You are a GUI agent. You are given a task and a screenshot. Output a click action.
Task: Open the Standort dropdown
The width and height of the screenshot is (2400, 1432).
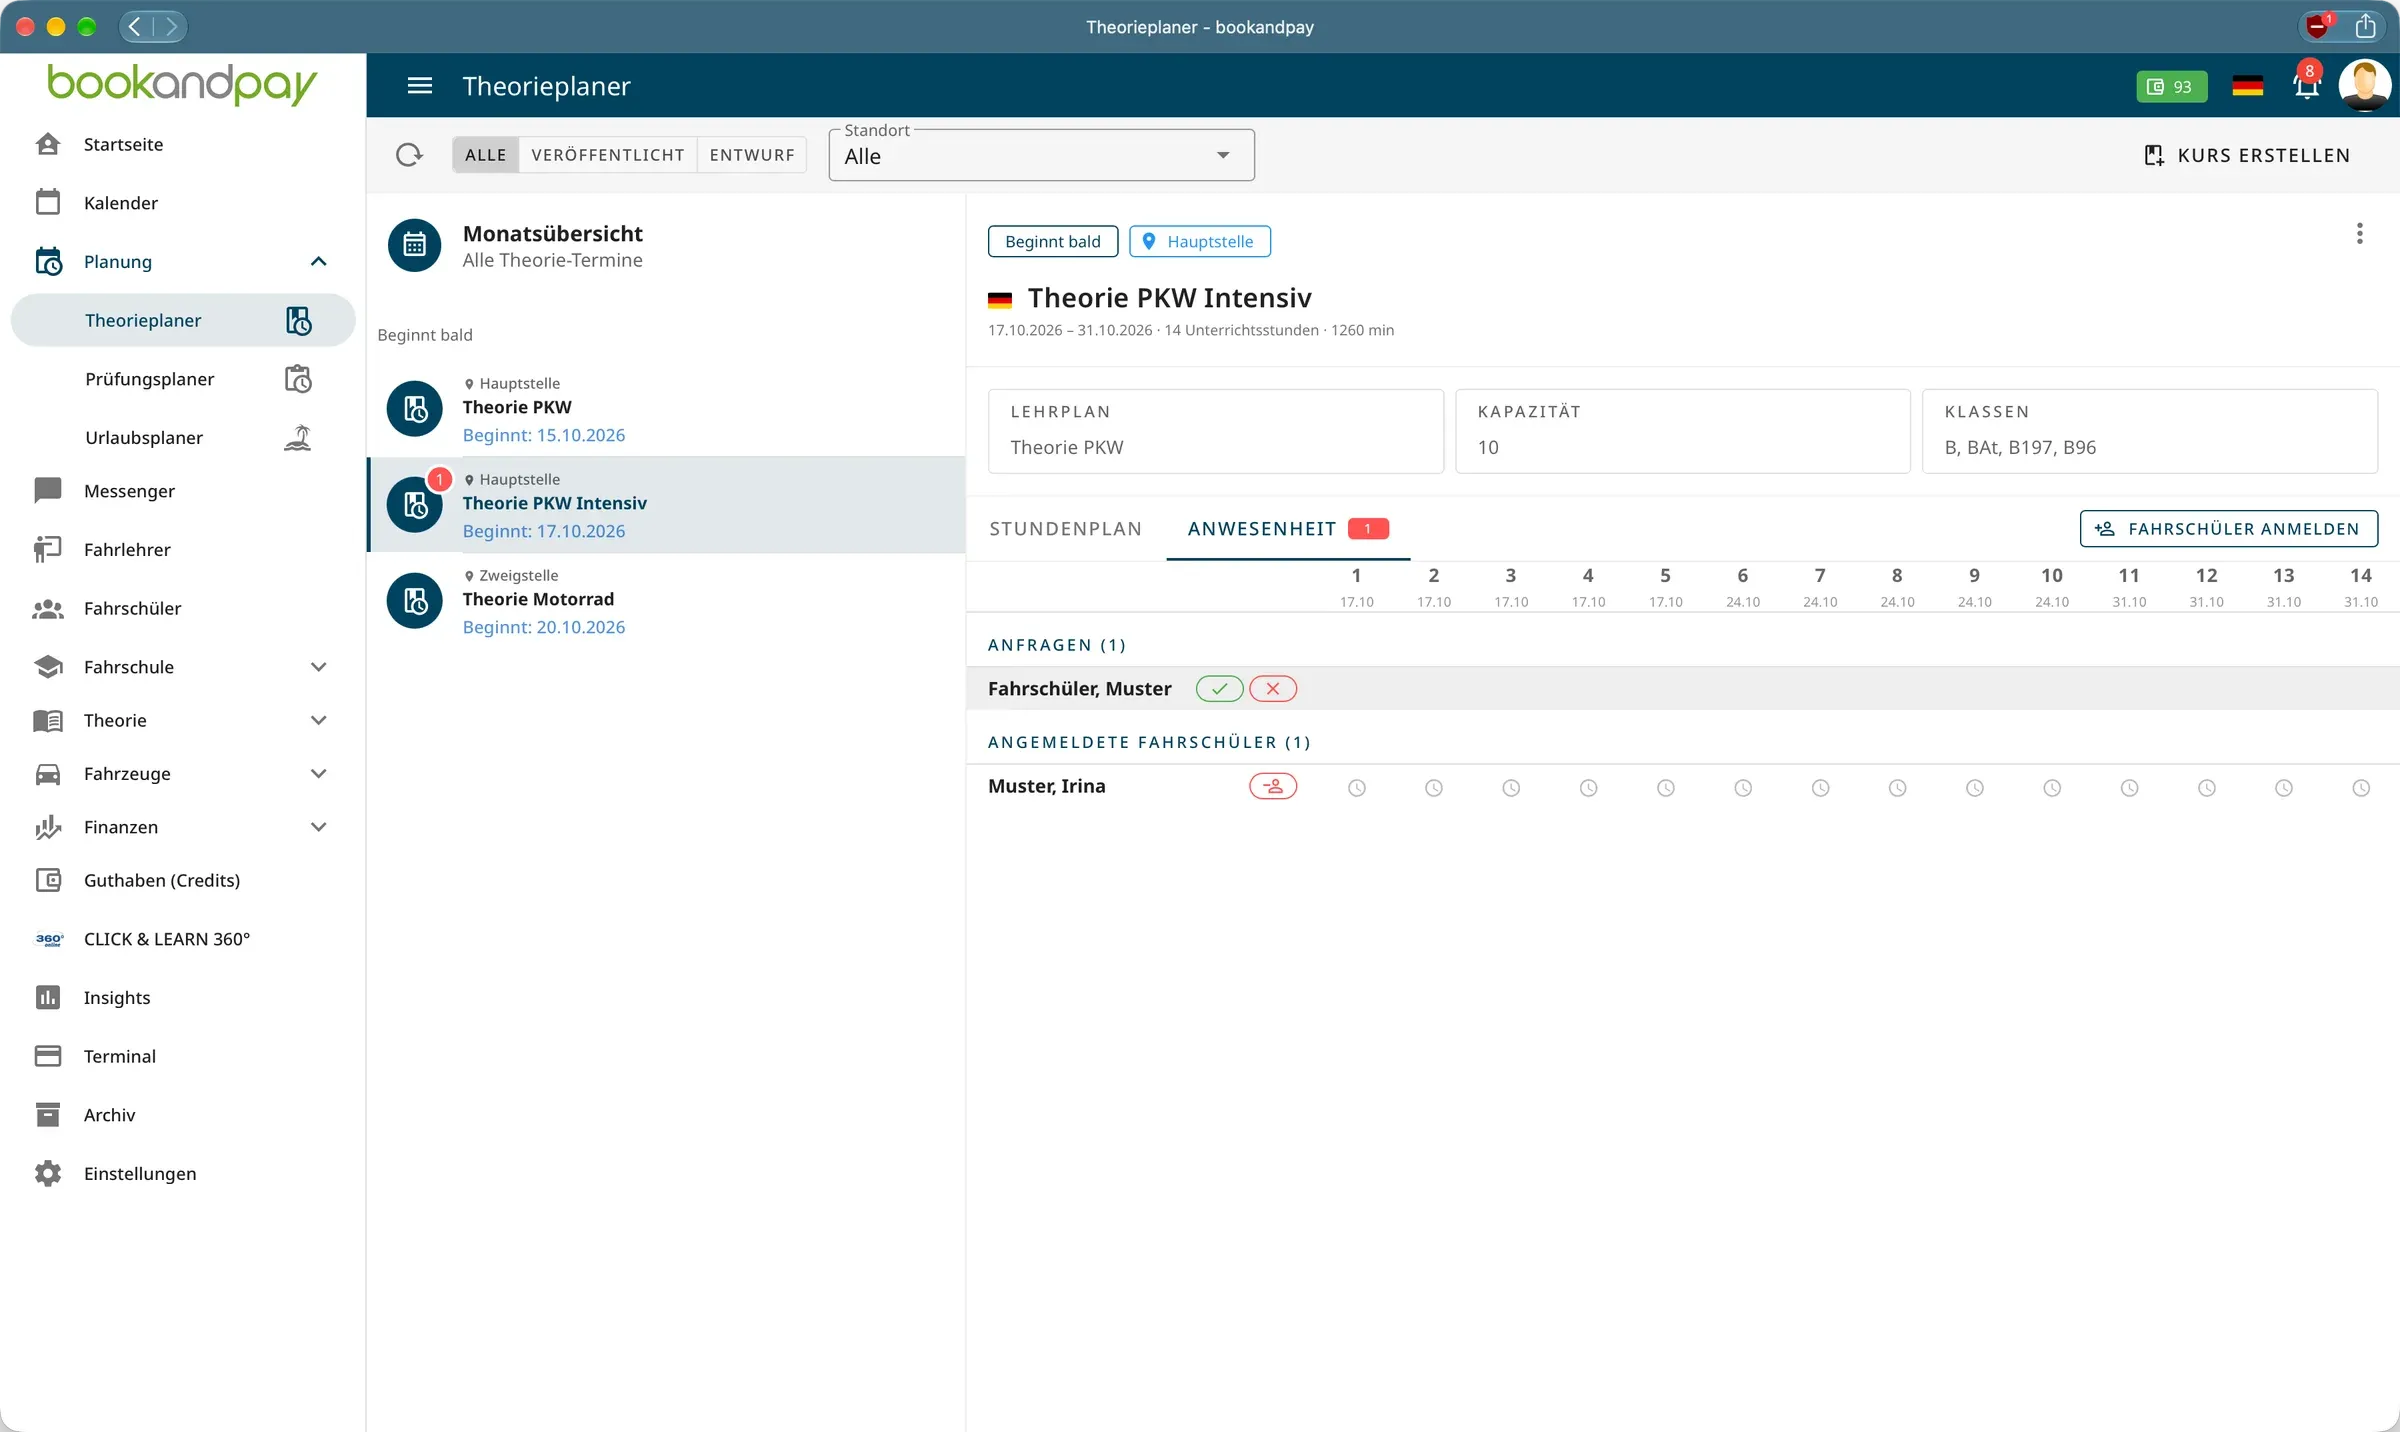tap(1041, 156)
